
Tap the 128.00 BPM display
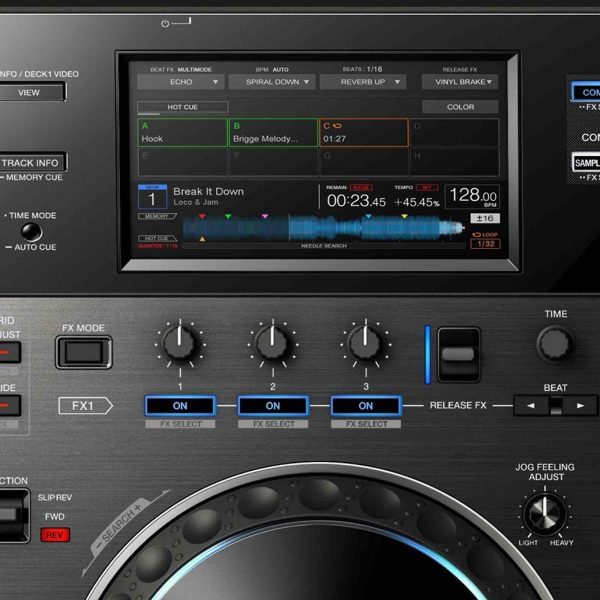point(473,197)
